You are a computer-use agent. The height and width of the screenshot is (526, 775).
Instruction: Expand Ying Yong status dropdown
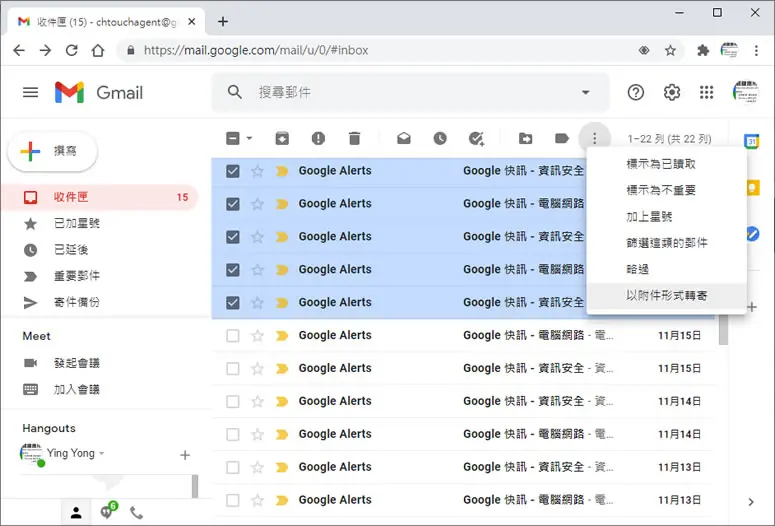(102, 453)
